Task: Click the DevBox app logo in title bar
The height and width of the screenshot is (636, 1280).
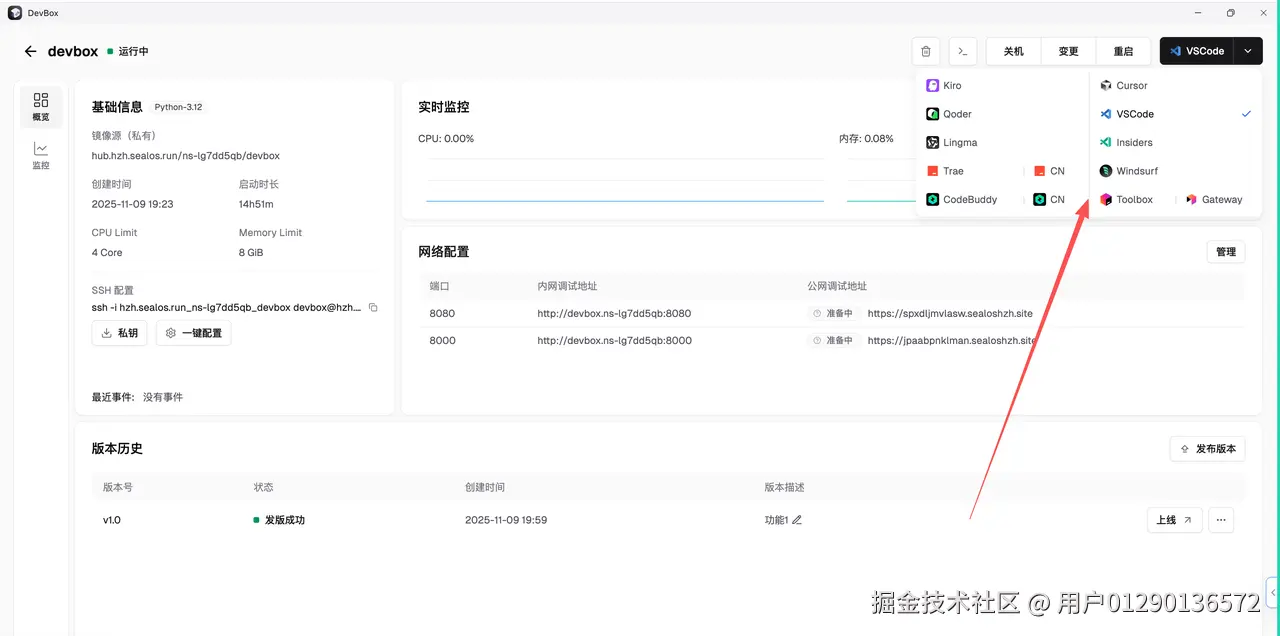Action: click(15, 12)
